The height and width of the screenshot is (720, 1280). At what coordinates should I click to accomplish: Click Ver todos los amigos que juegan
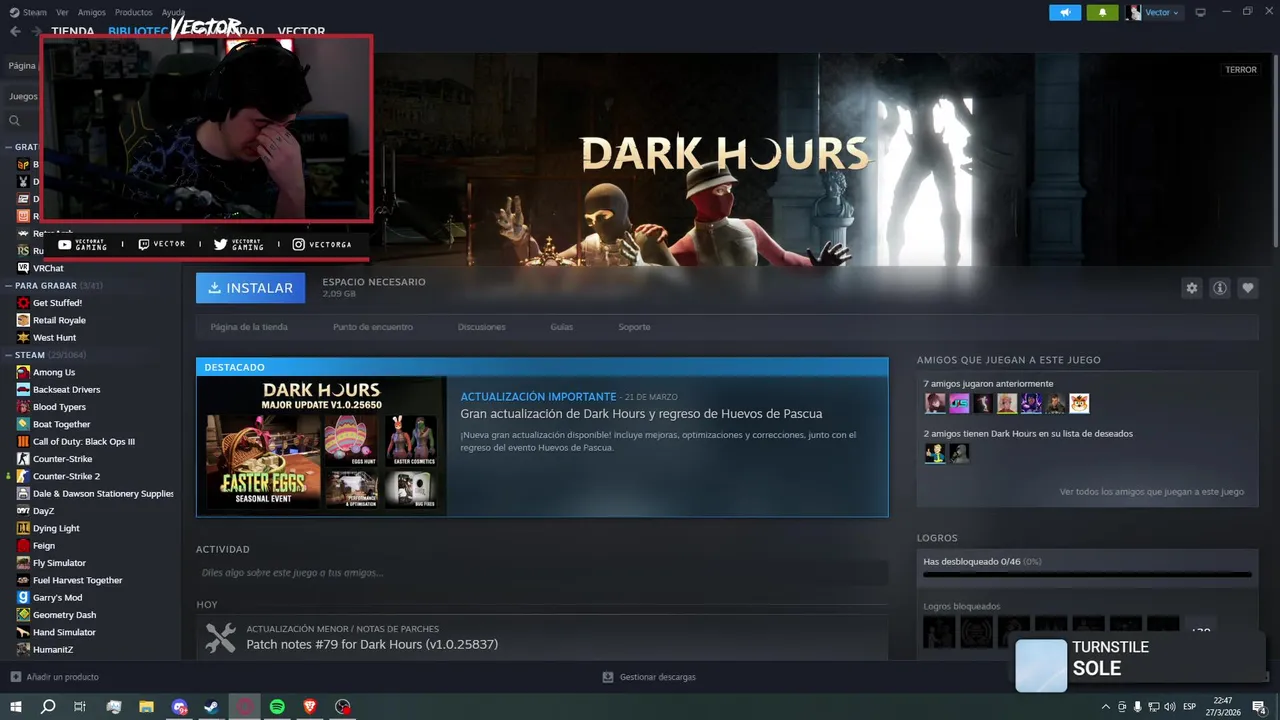point(1152,492)
